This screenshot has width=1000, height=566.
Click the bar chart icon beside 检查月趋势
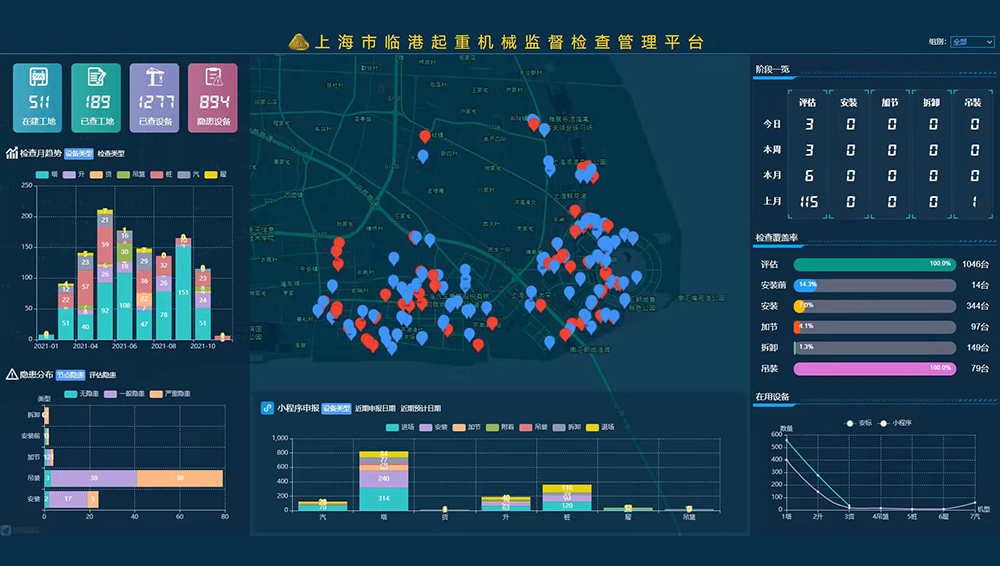[x=12, y=153]
